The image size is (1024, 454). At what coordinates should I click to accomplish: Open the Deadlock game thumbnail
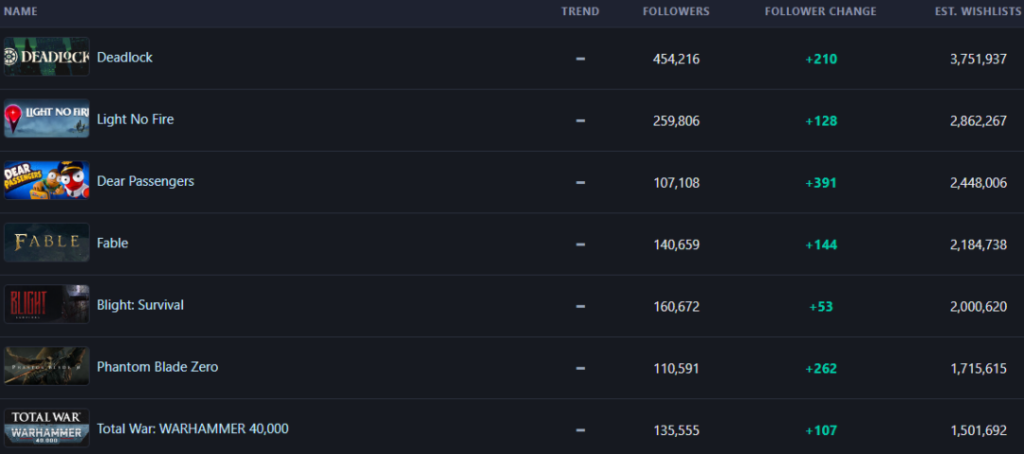46,57
